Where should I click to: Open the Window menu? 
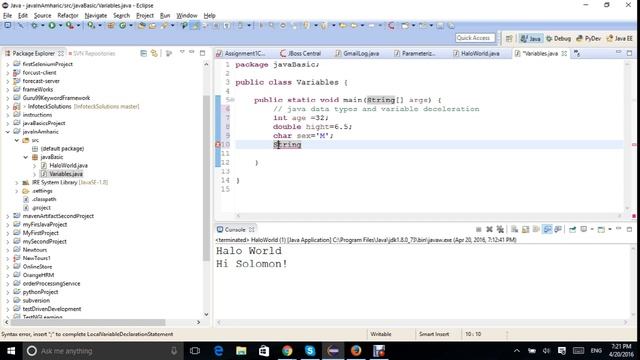point(187,16)
